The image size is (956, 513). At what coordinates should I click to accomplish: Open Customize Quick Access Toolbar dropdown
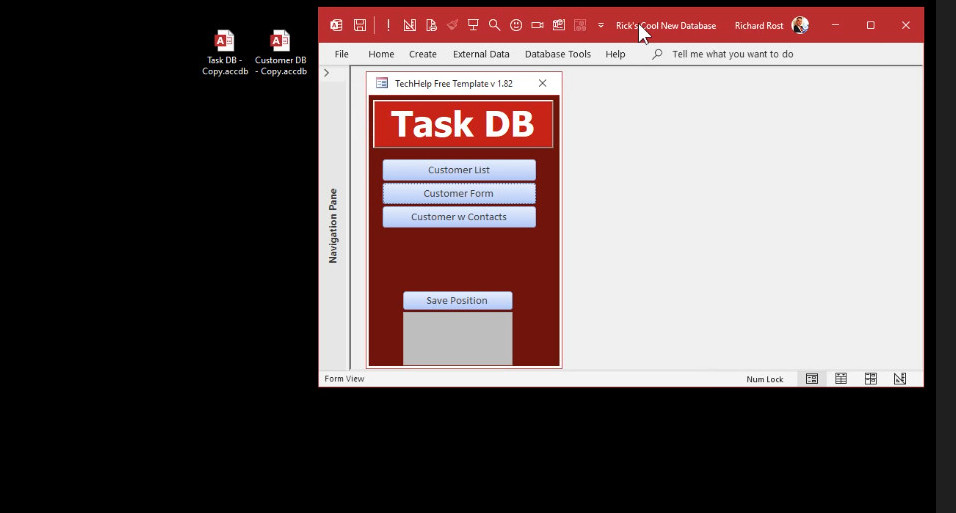[601, 26]
